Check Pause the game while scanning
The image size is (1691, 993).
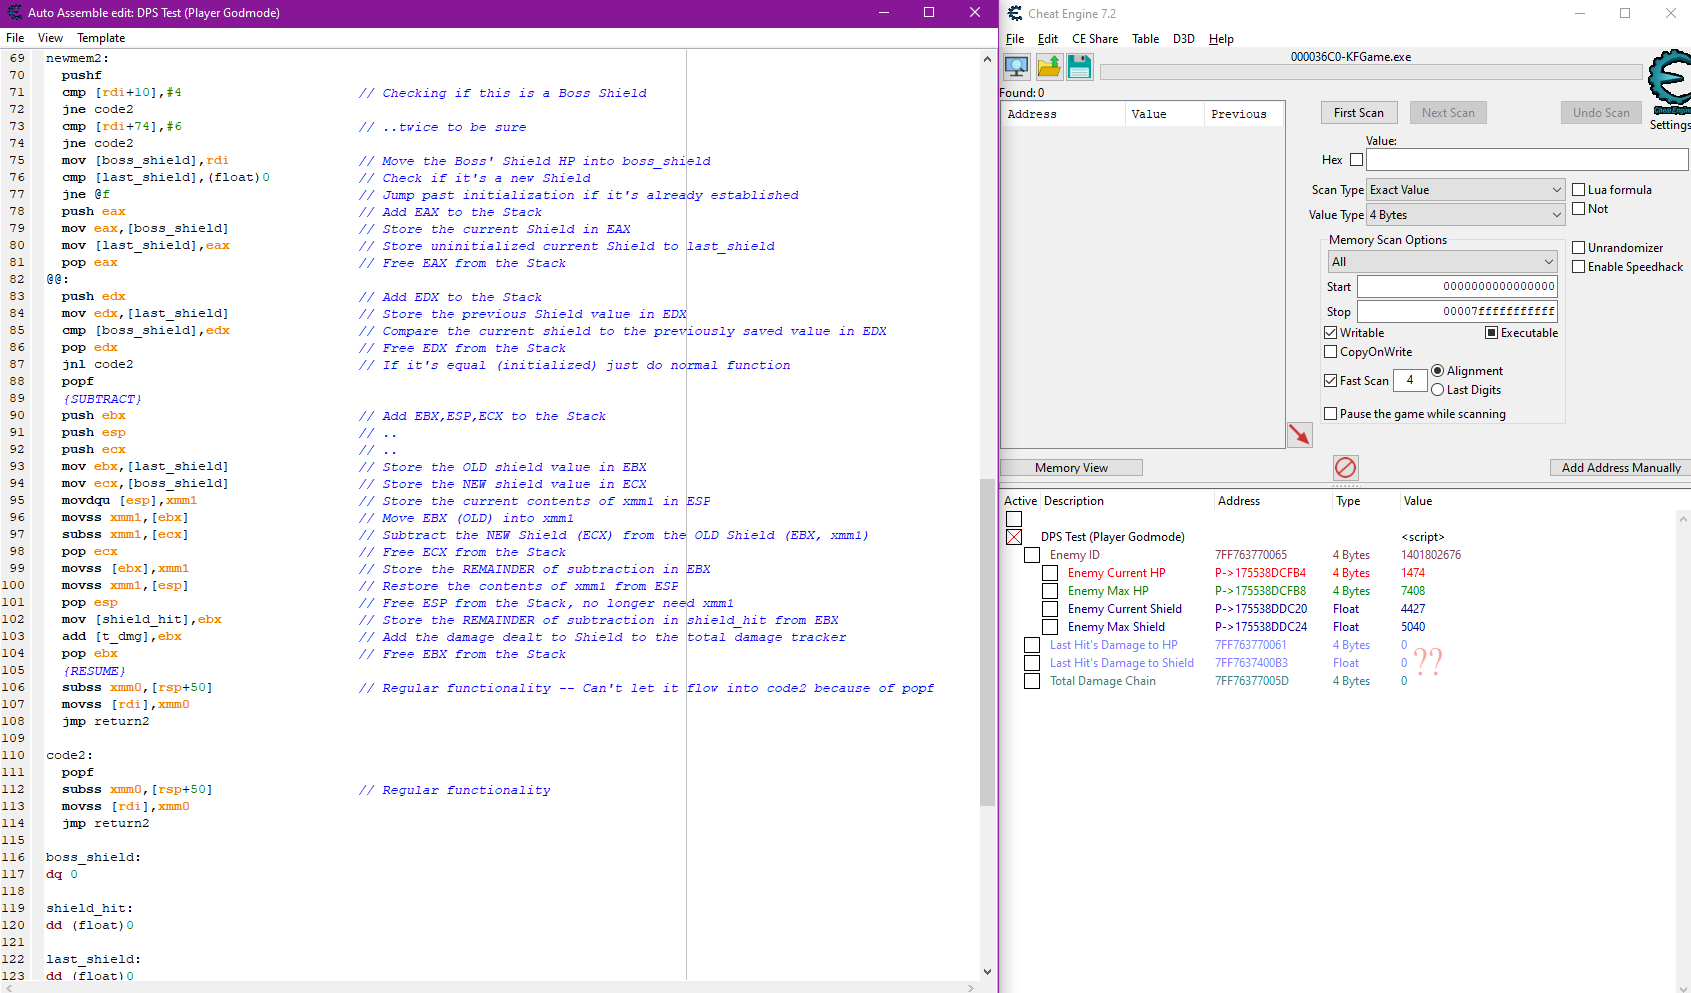1331,414
